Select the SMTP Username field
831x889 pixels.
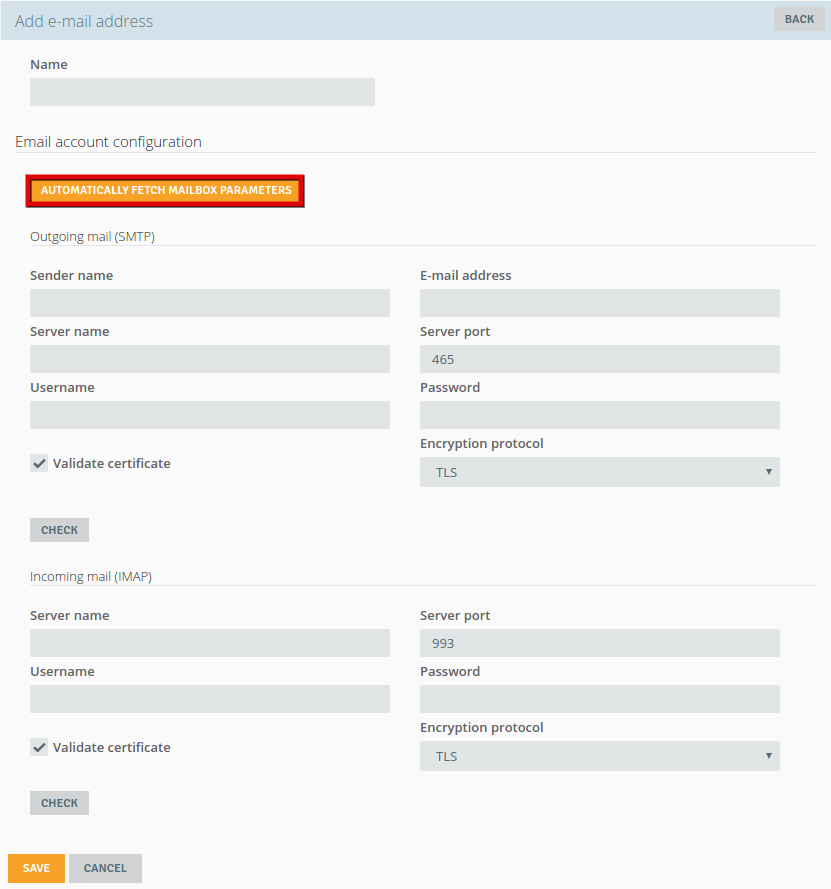click(210, 415)
